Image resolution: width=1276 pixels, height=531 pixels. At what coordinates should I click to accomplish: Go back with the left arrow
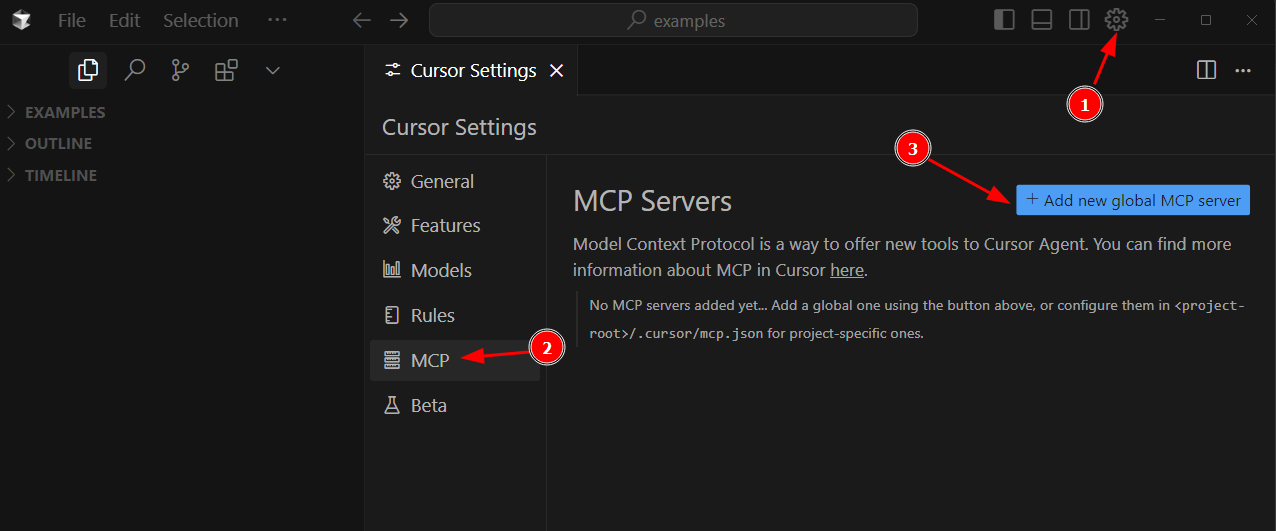pyautogui.click(x=362, y=20)
